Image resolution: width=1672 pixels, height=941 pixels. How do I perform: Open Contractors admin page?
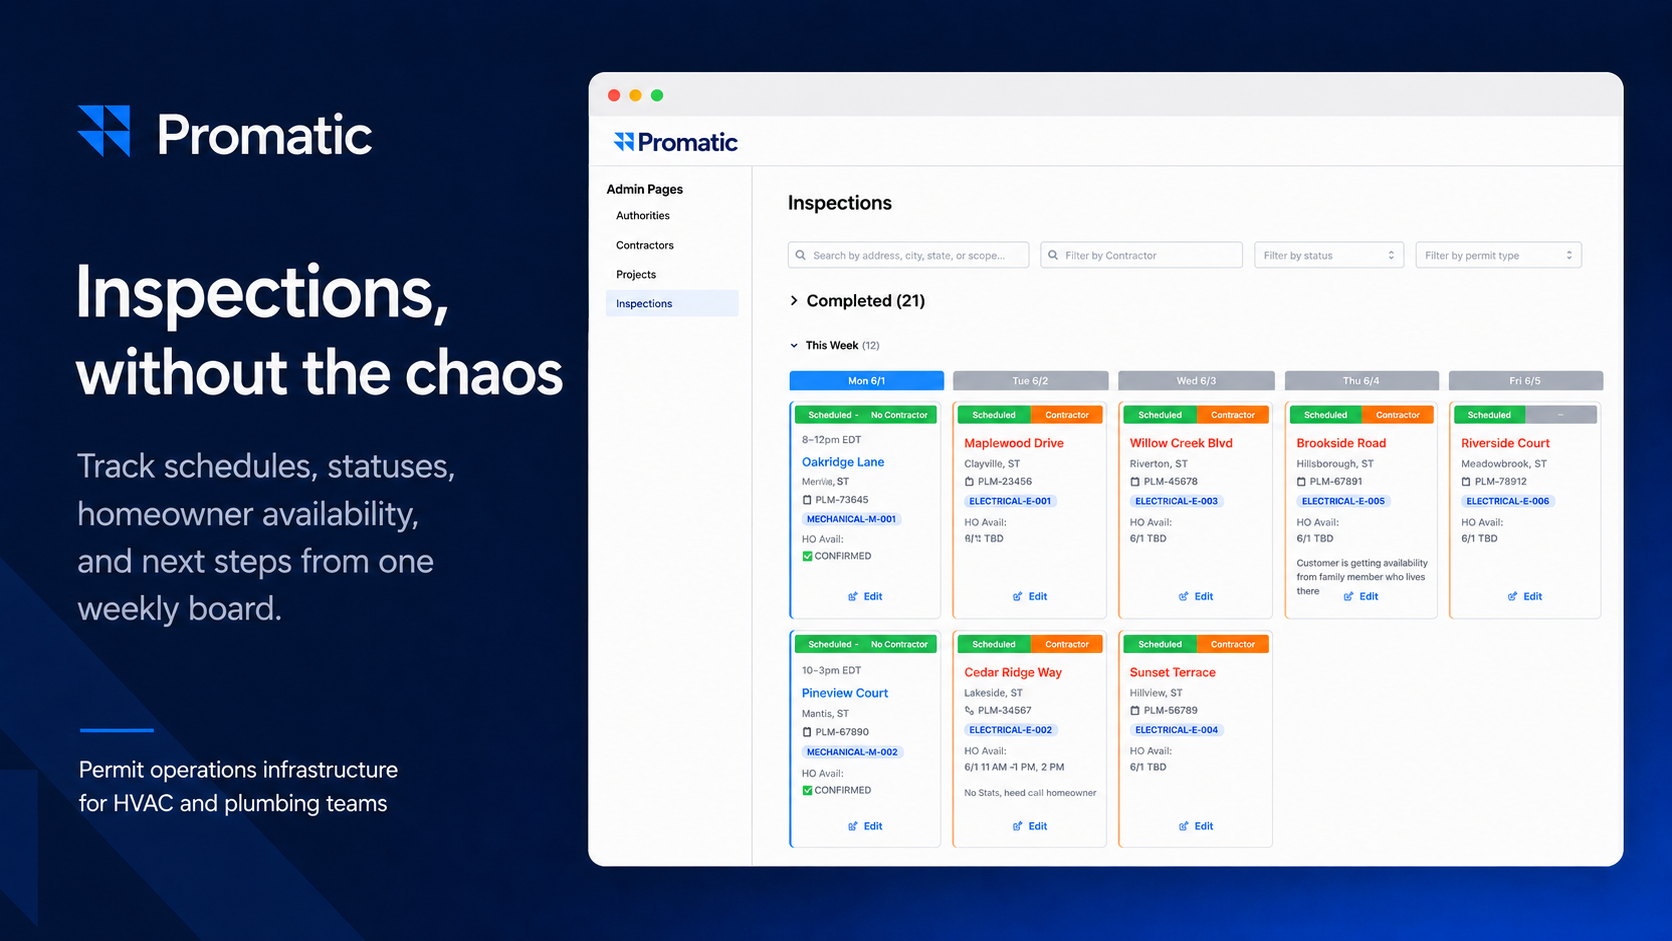point(645,245)
